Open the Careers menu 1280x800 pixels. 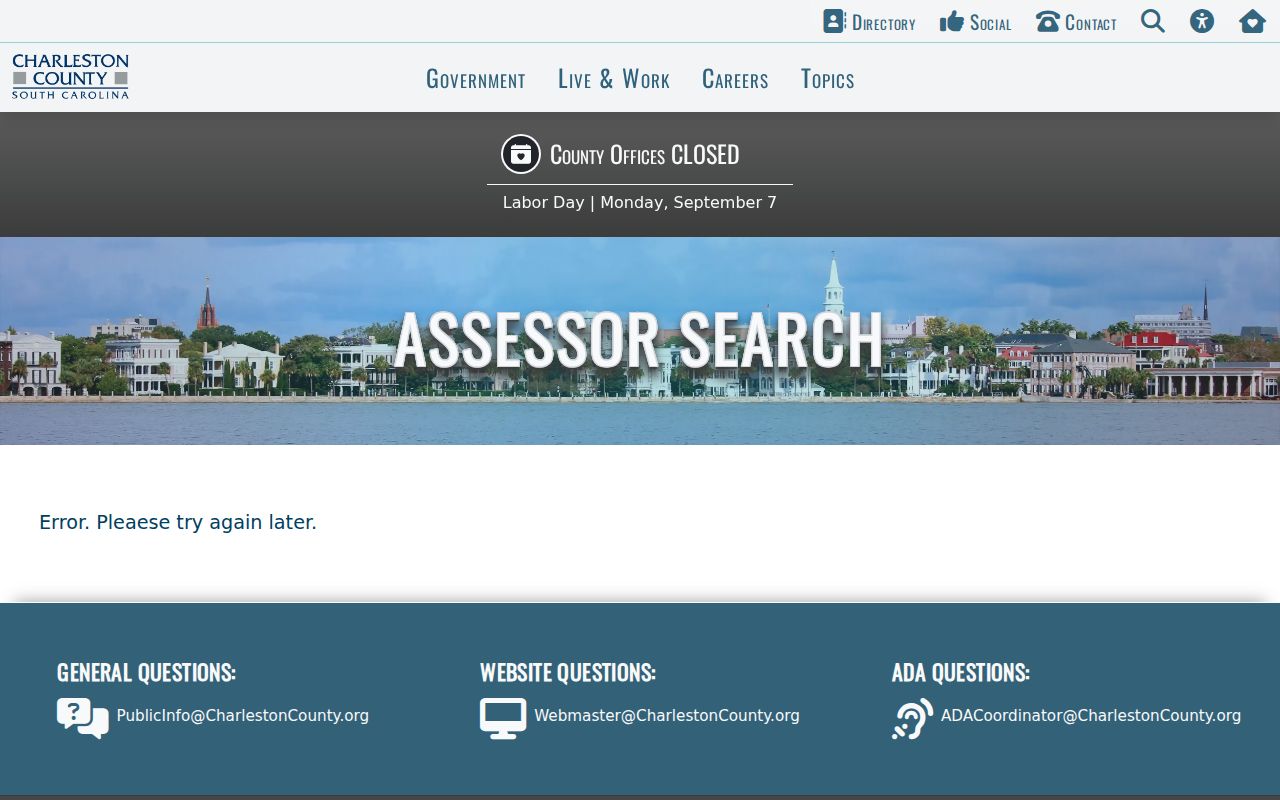click(x=735, y=79)
